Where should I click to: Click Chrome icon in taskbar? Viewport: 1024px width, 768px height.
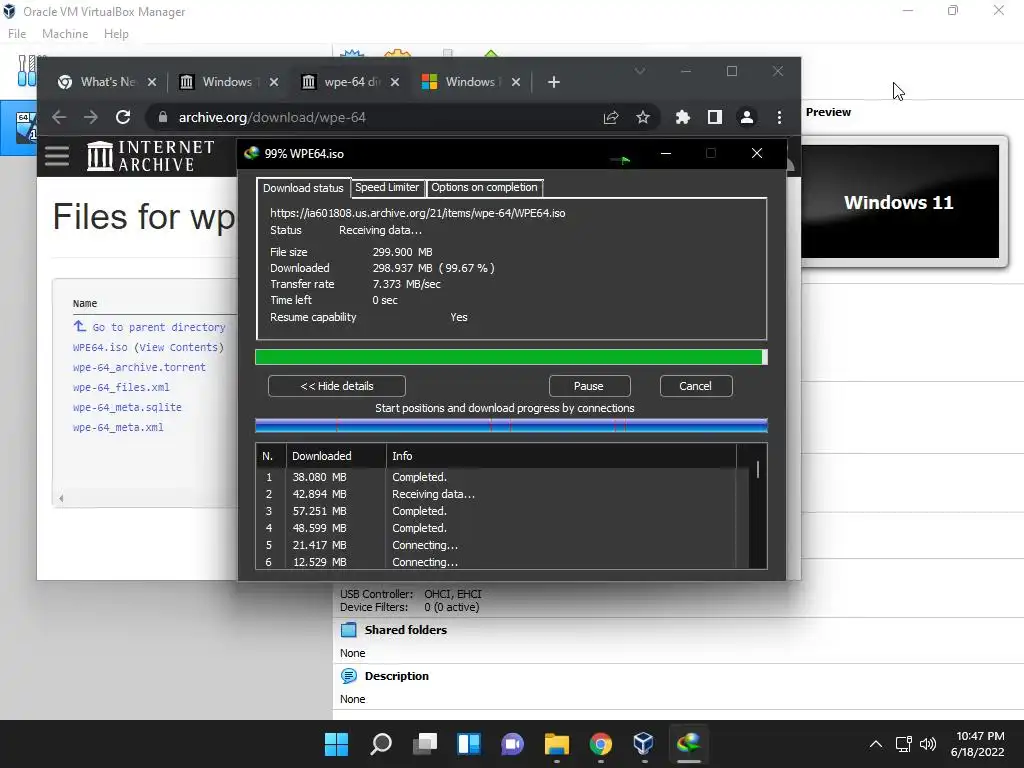pos(600,743)
